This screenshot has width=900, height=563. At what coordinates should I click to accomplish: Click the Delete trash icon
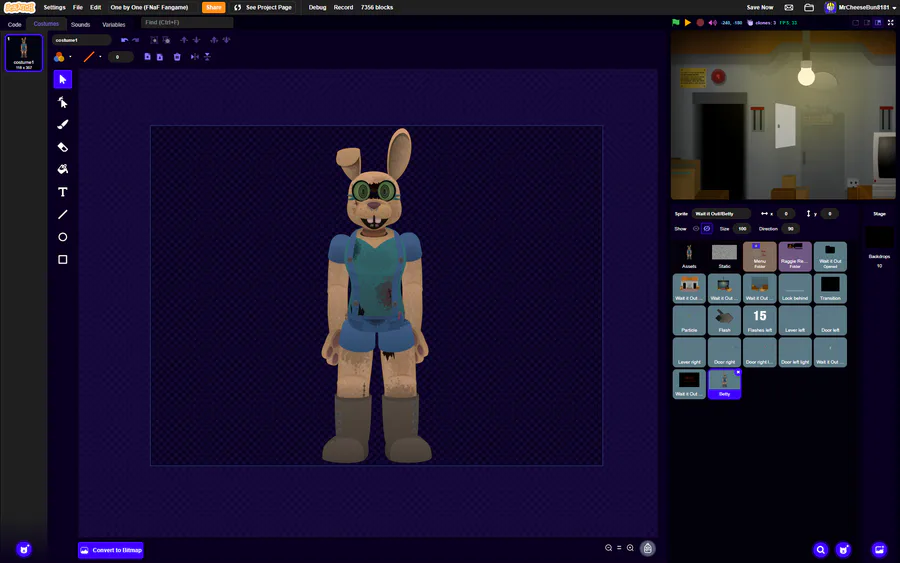coord(177,57)
